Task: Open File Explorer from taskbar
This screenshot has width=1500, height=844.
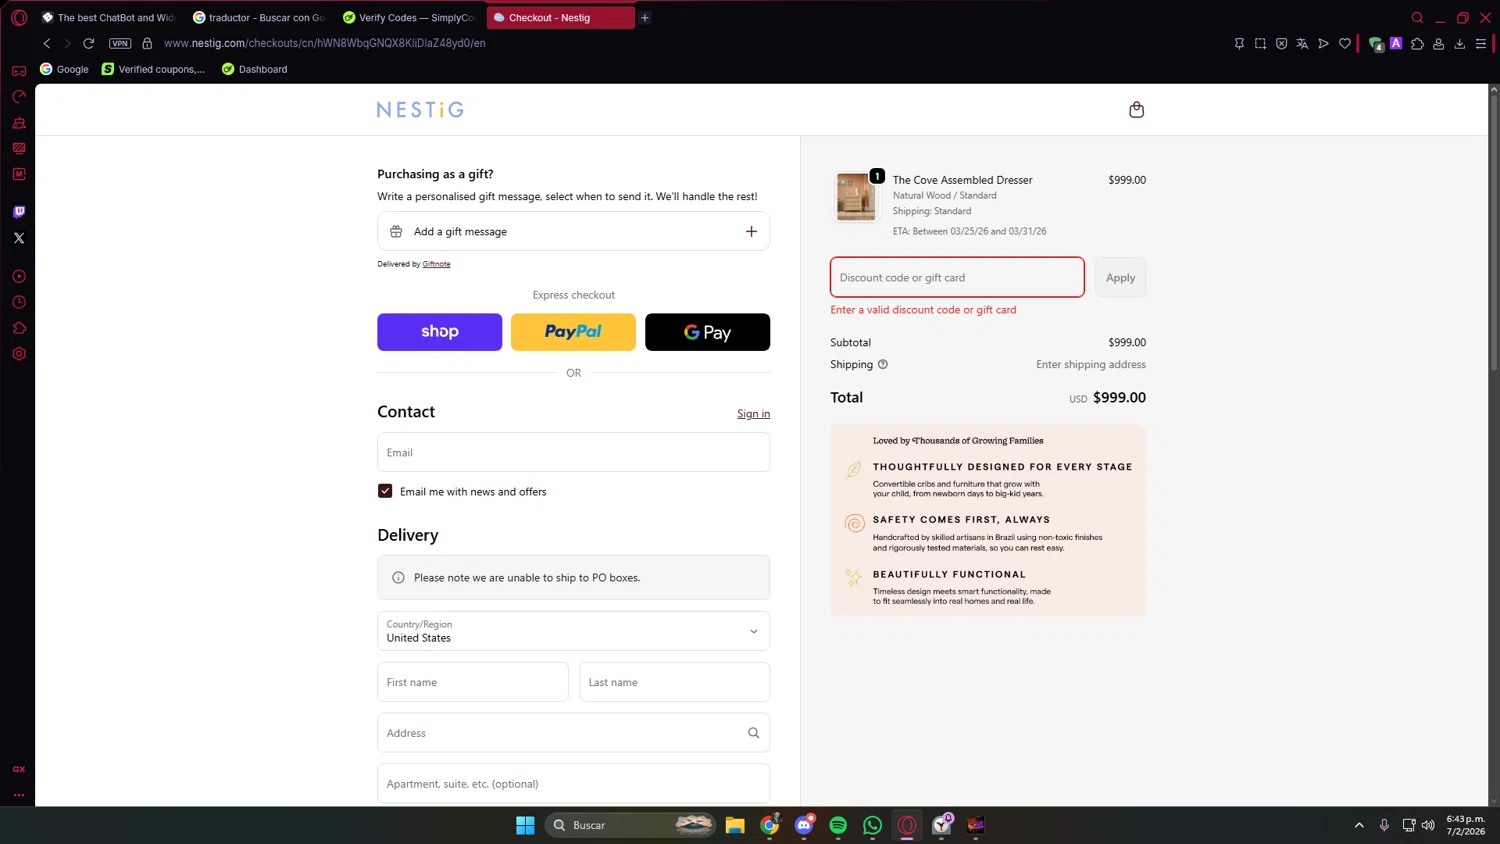Action: [735, 825]
